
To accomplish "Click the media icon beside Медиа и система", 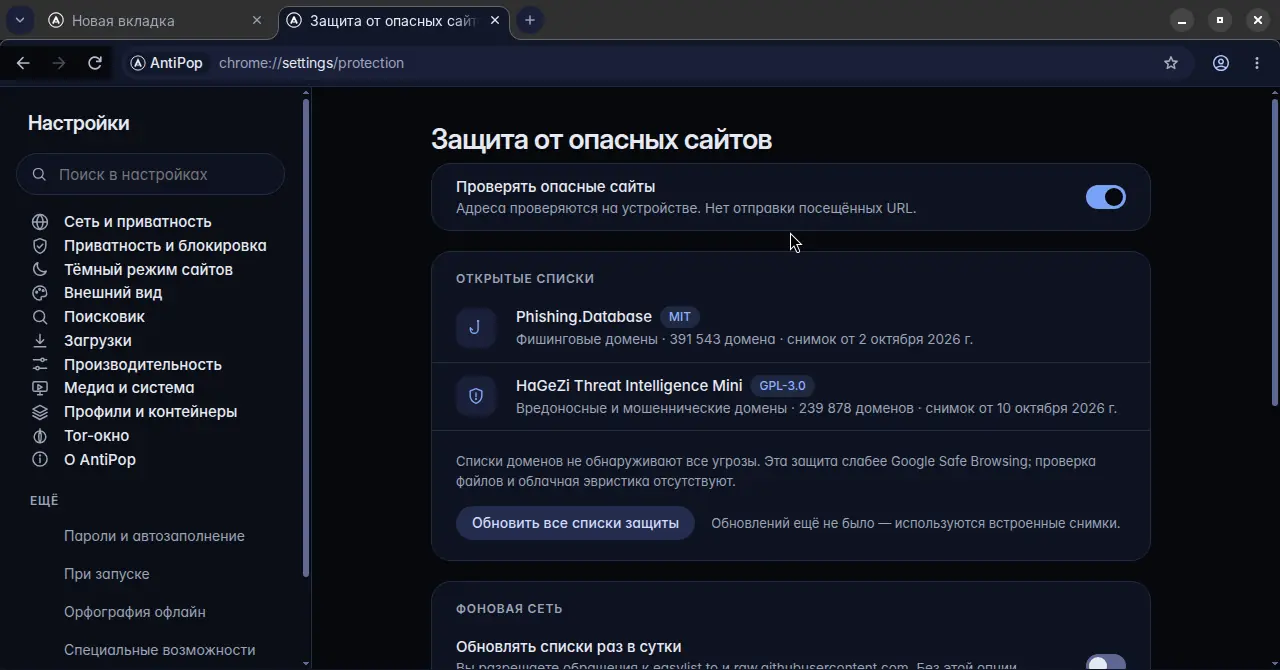I will click(x=40, y=387).
